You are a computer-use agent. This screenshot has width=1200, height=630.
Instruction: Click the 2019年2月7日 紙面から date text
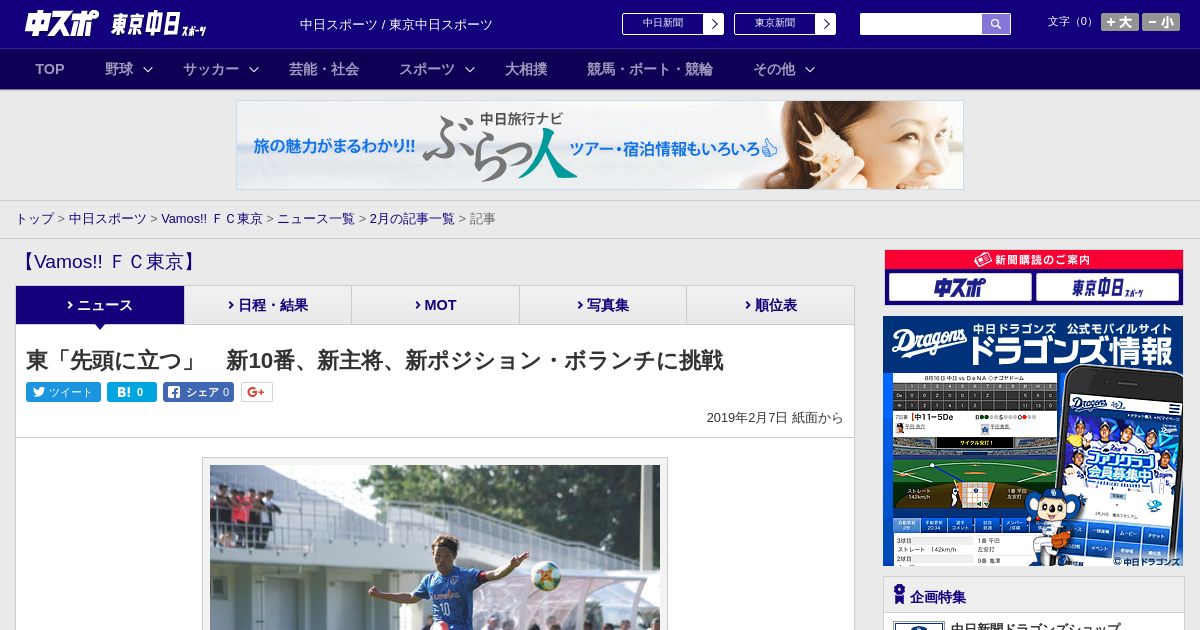(775, 418)
